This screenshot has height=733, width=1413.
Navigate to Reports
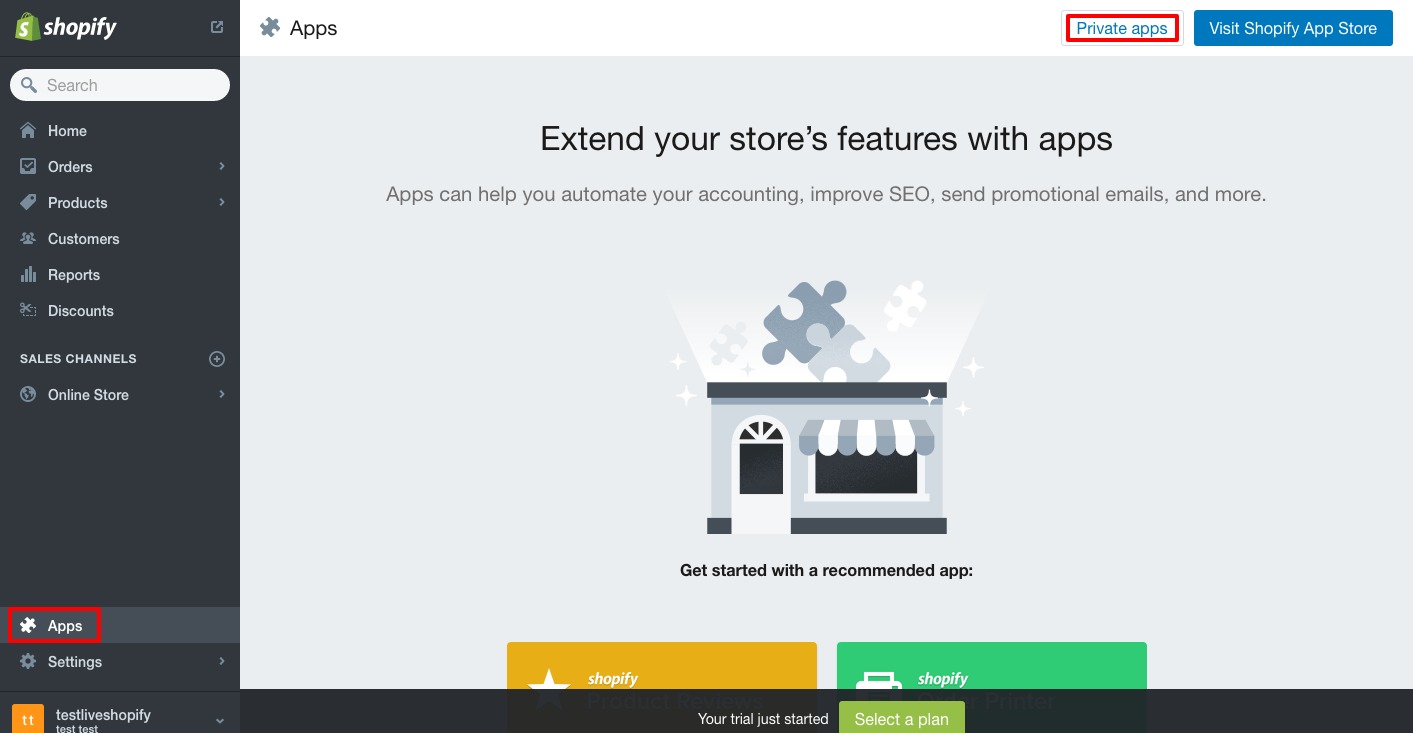coord(120,275)
